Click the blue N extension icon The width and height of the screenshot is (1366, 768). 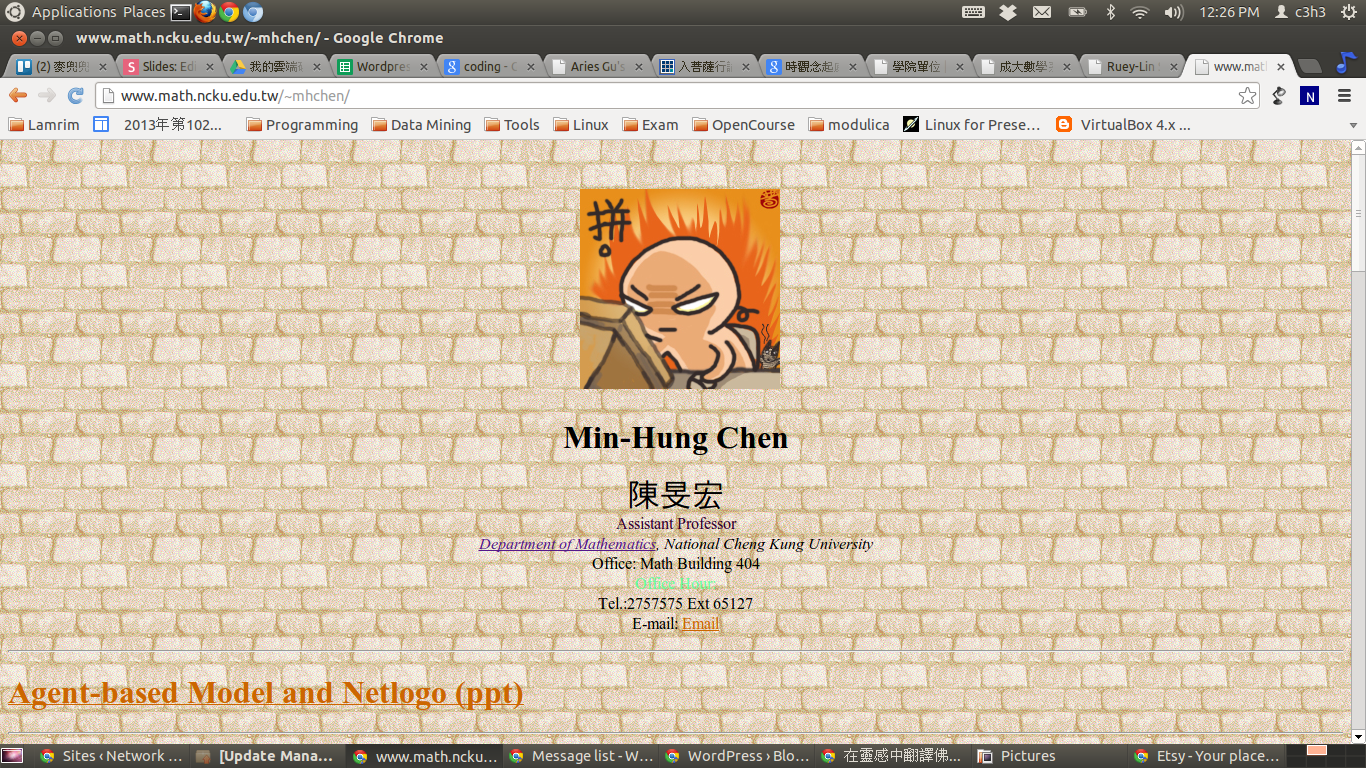click(x=1309, y=96)
